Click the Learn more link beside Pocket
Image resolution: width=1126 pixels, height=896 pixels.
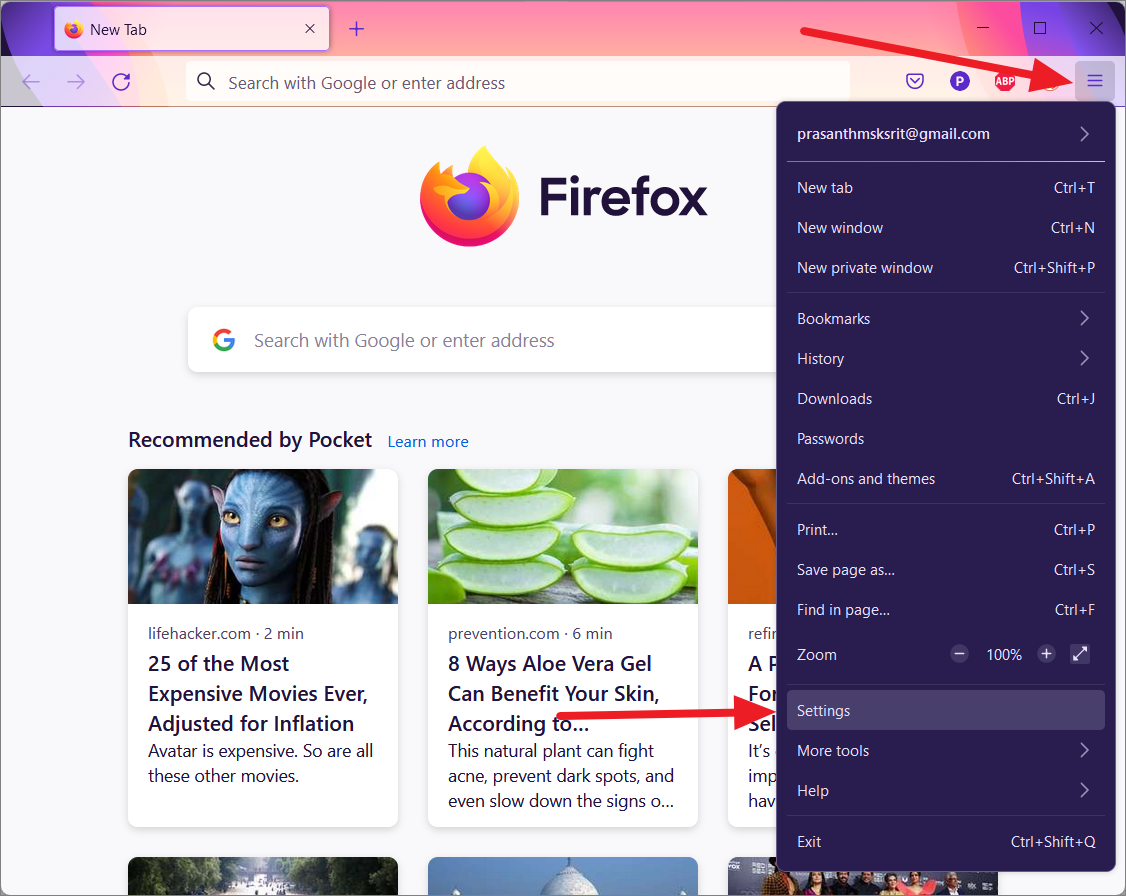[x=428, y=442]
